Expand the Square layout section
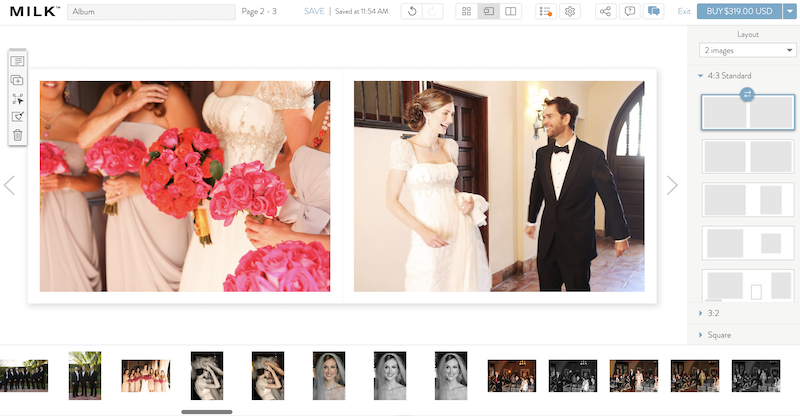The image size is (800, 416). tap(718, 335)
